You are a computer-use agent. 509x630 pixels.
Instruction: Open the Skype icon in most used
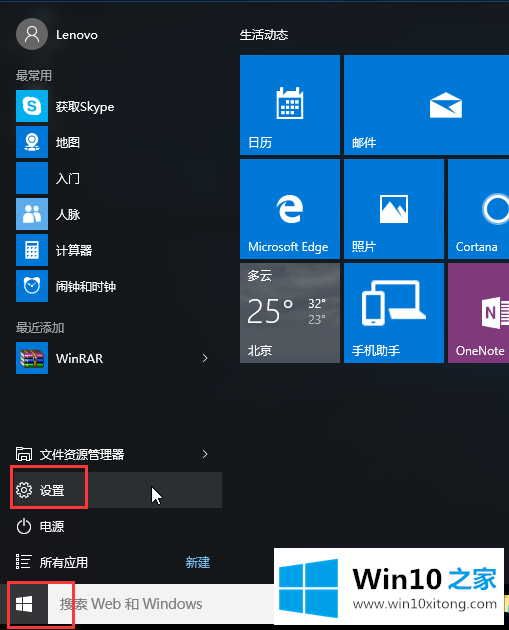pos(32,106)
